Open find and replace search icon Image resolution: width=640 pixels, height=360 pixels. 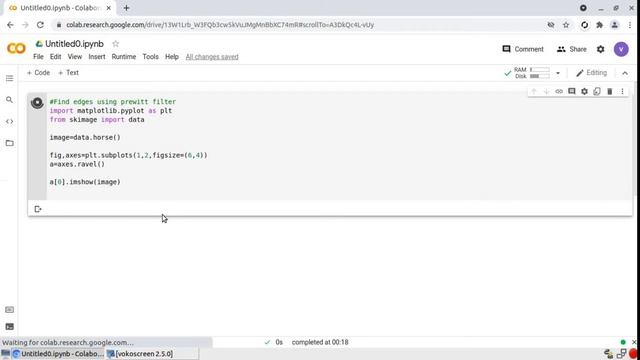pyautogui.click(x=9, y=100)
